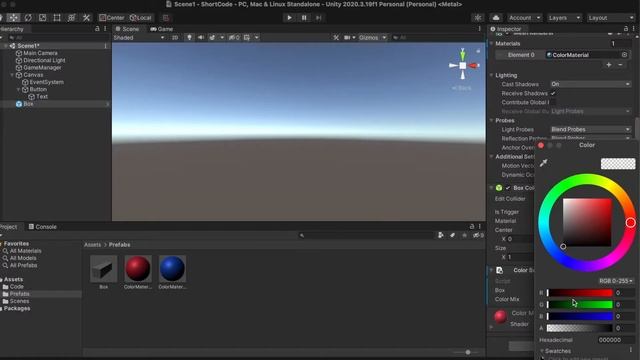Click the eyedropper in Color picker
640x360 pixels.
(x=543, y=163)
